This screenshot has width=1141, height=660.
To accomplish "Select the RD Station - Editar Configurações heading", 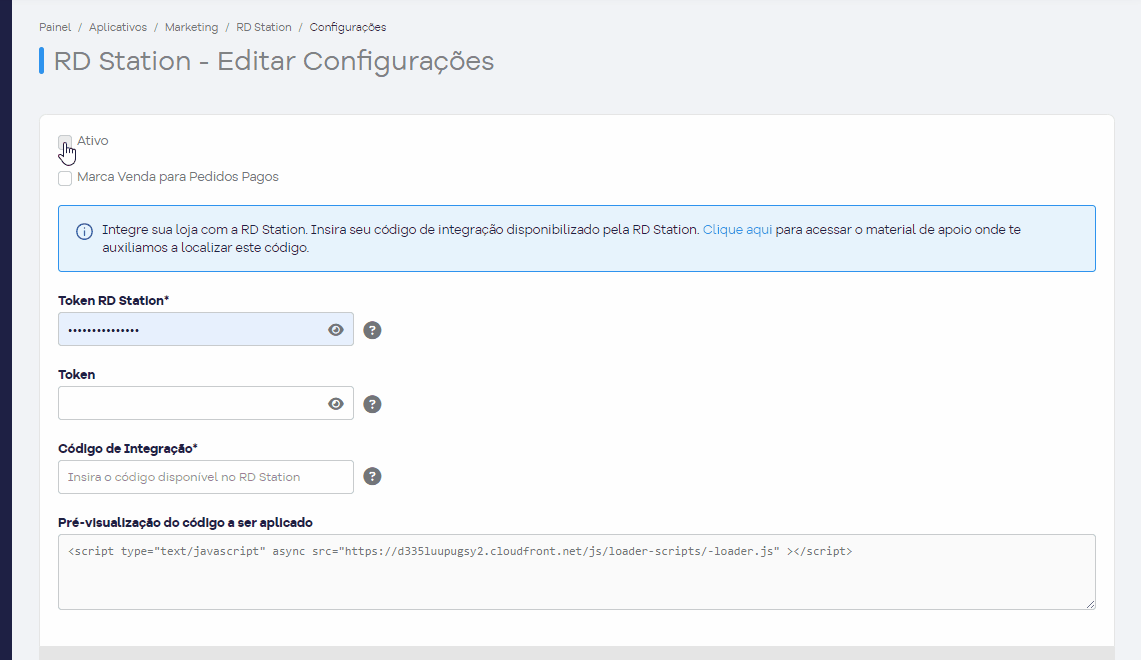I will pyautogui.click(x=274, y=61).
